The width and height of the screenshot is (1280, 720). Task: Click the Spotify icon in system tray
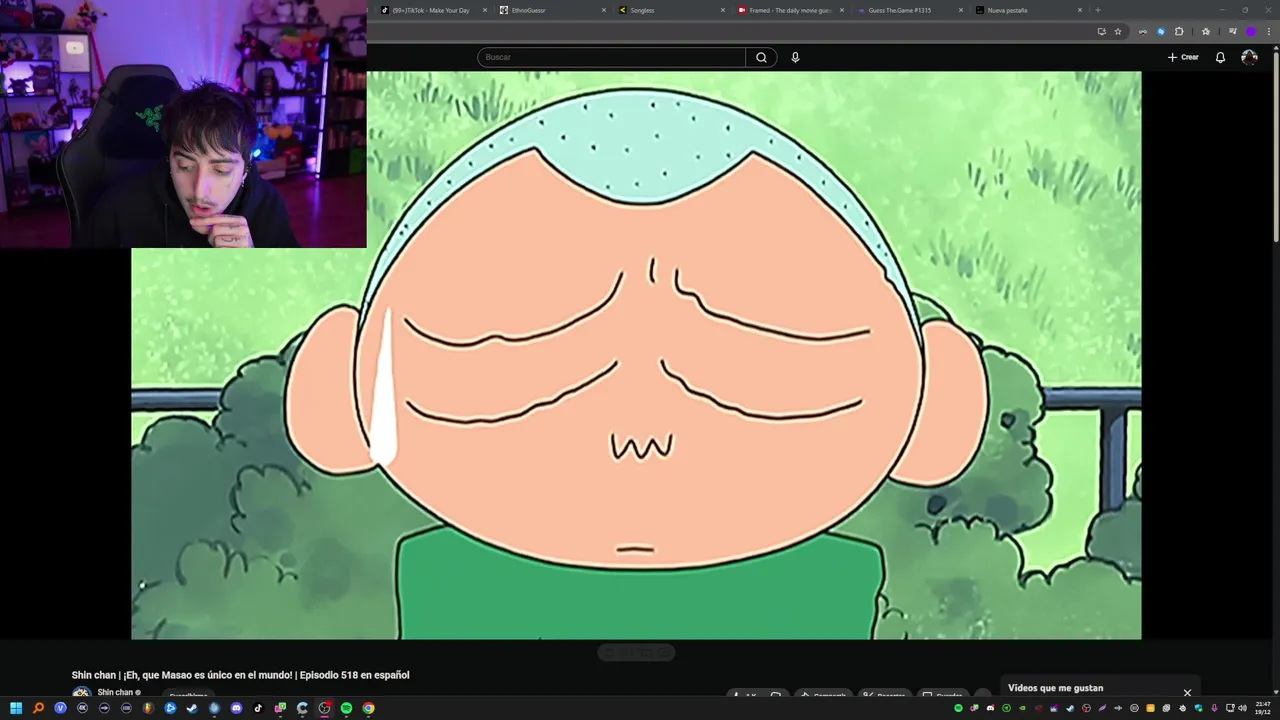click(x=958, y=708)
